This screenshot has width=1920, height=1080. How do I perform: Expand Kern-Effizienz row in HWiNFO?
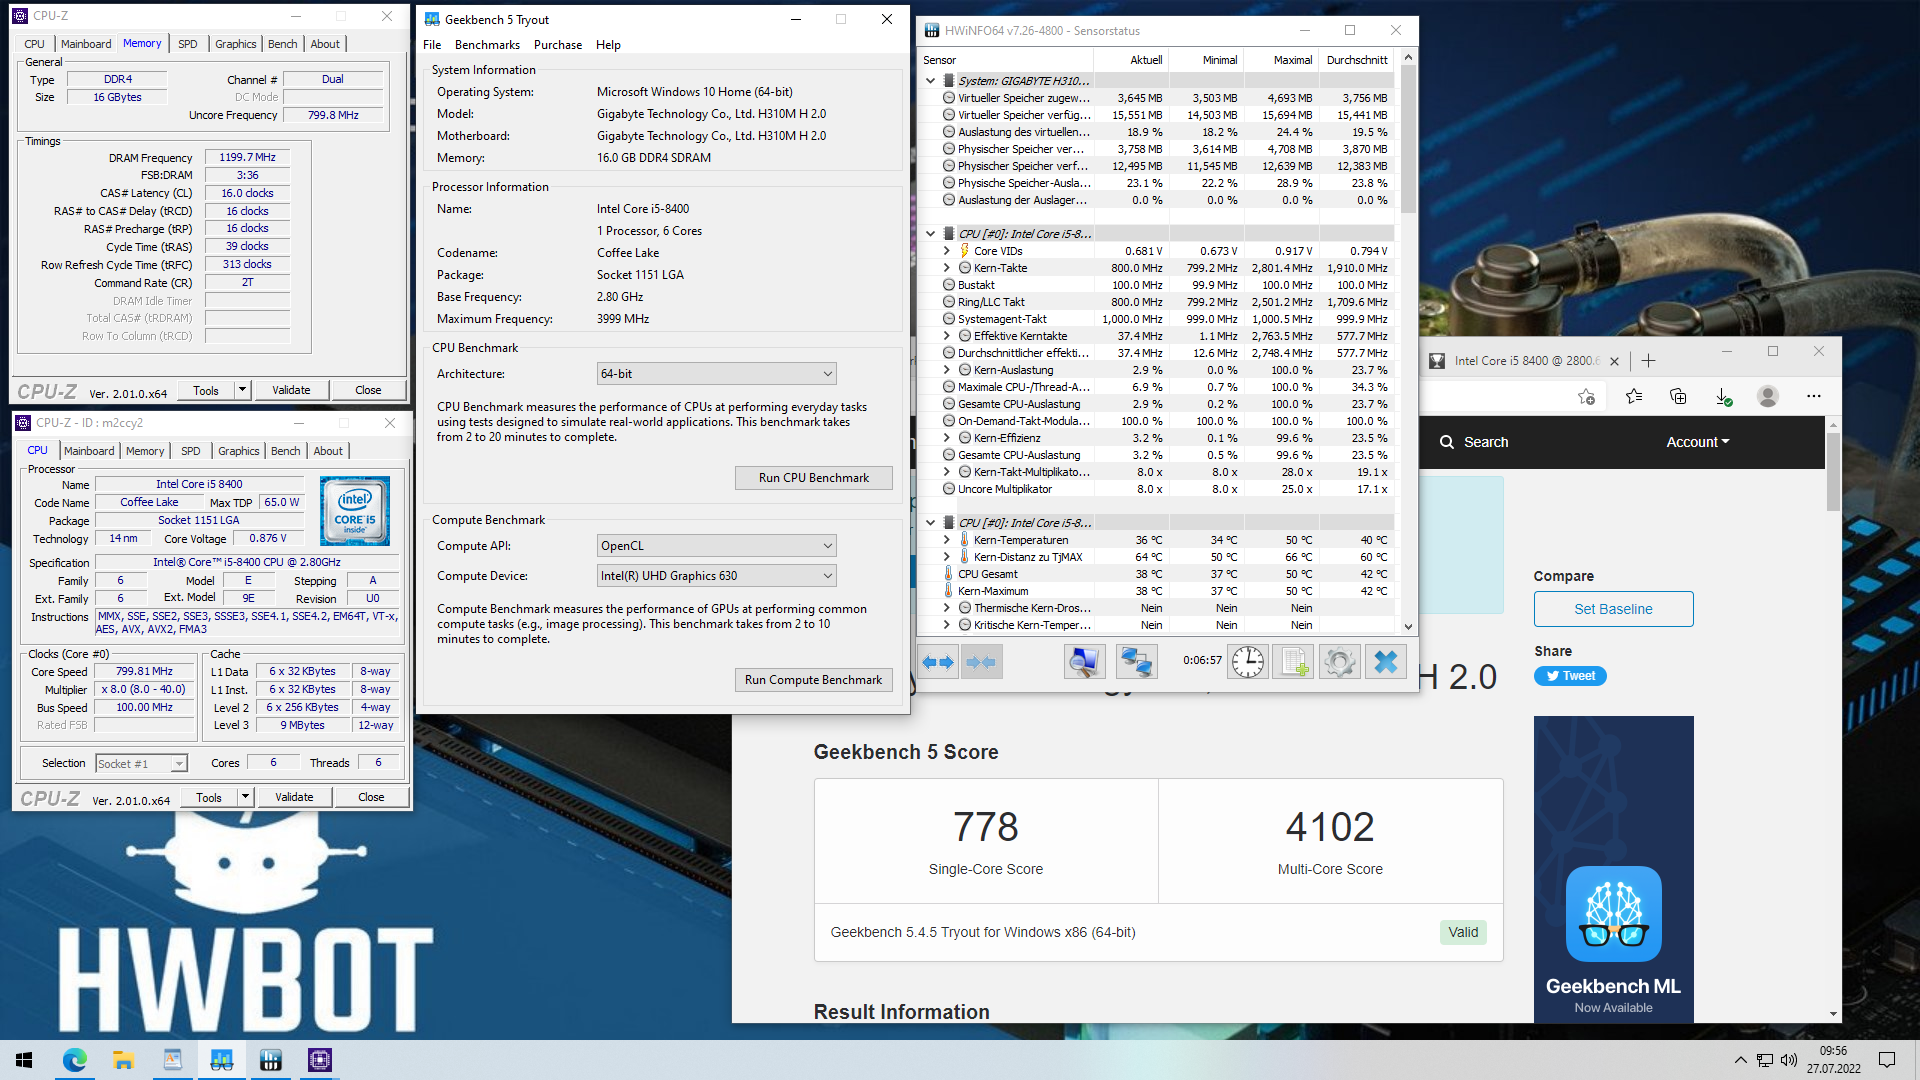(x=947, y=438)
